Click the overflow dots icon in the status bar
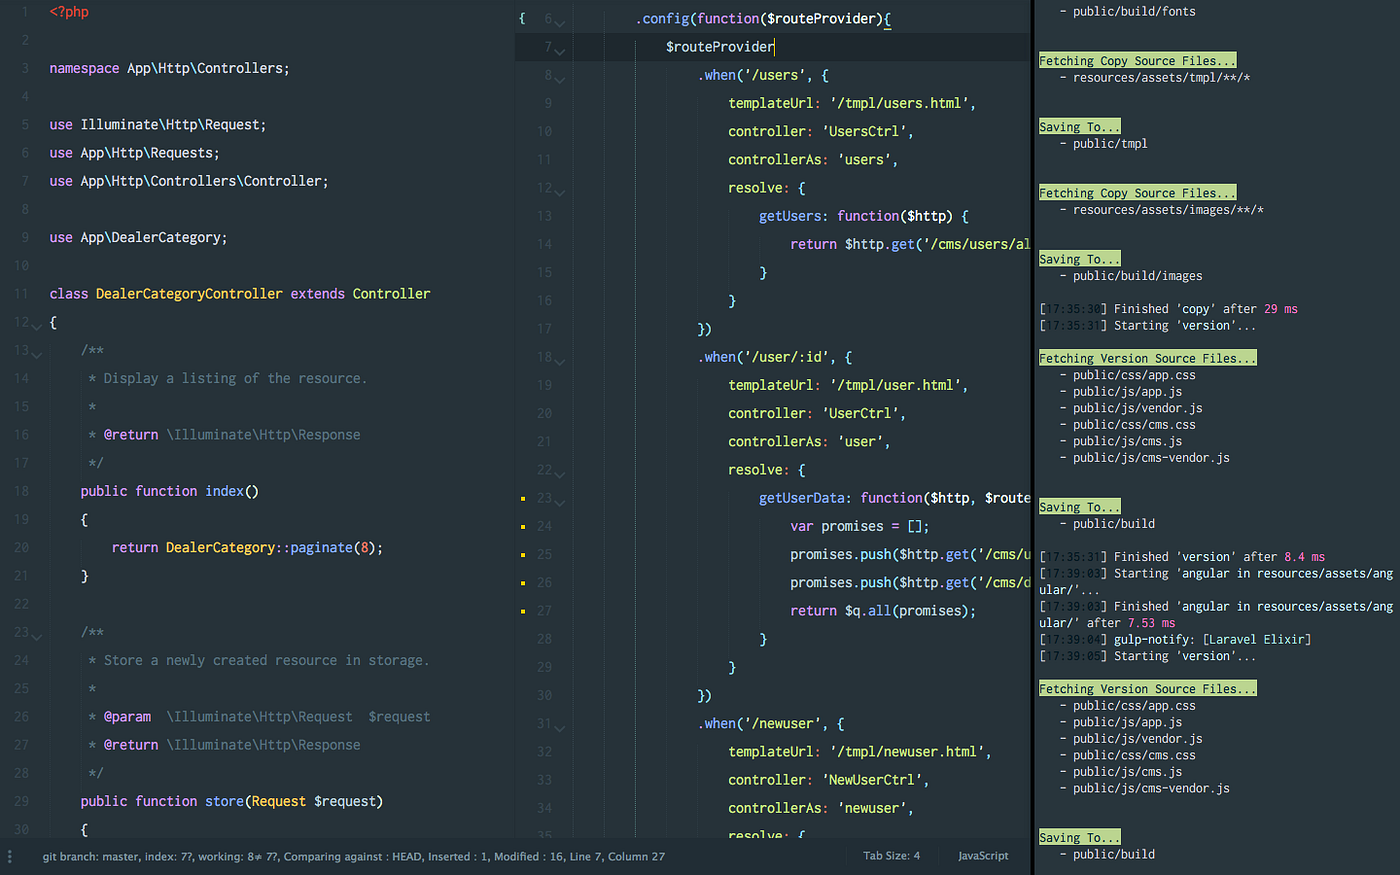Image resolution: width=1400 pixels, height=875 pixels. click(11, 856)
